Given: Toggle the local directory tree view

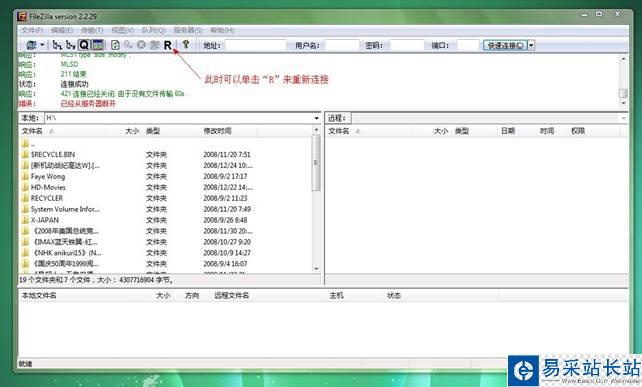Looking at the screenshot, I should tap(57, 45).
